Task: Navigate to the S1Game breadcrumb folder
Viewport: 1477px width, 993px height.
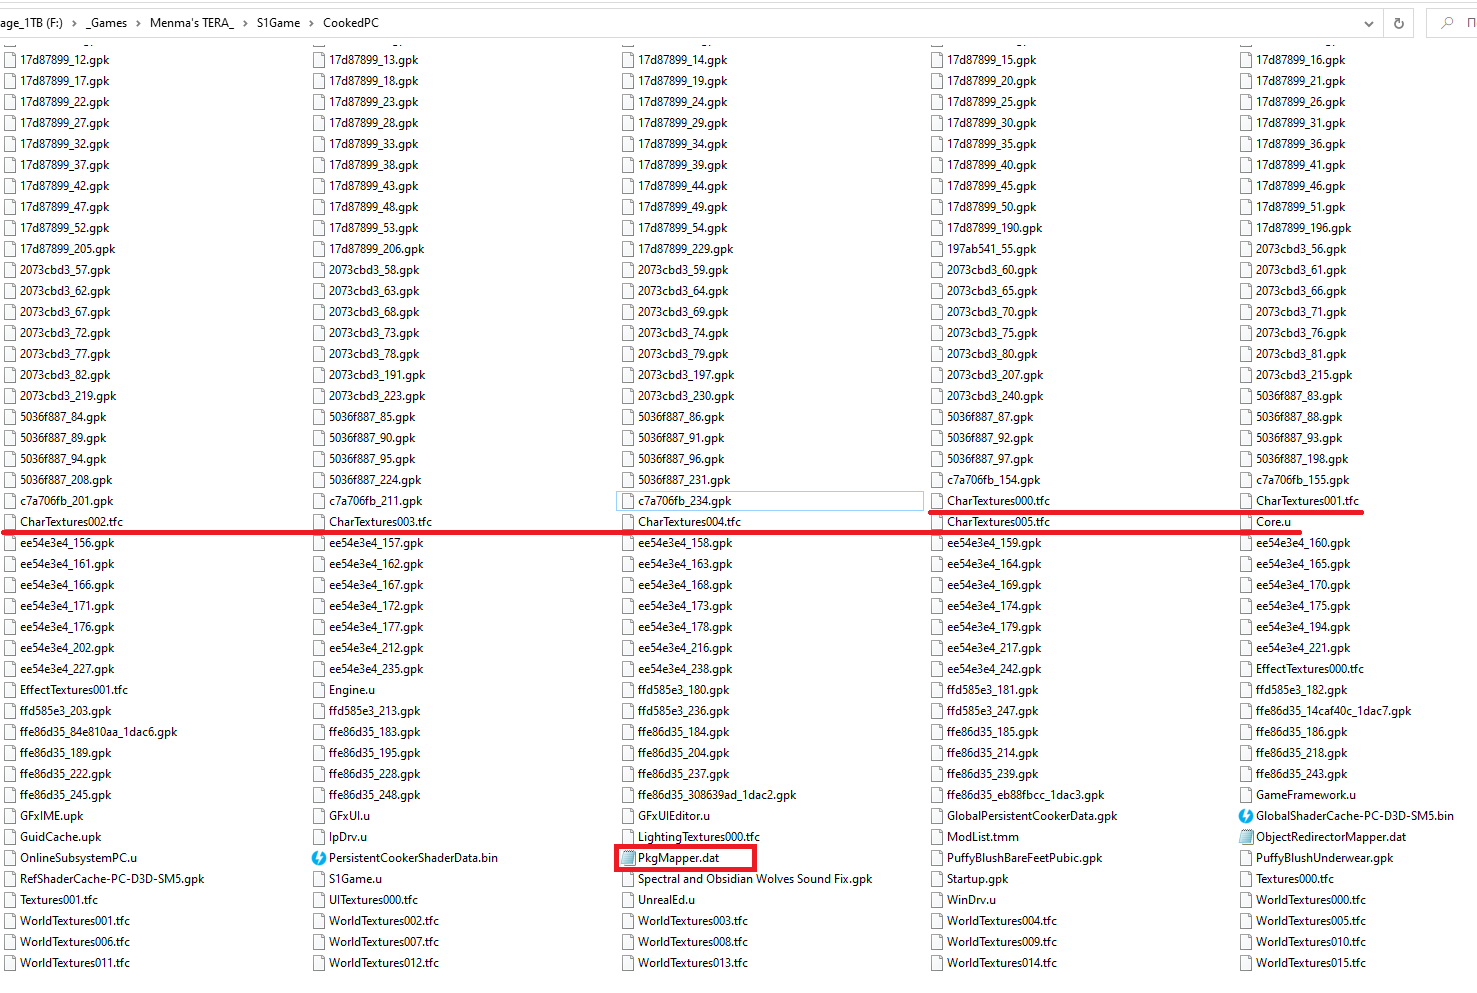Action: (x=278, y=23)
